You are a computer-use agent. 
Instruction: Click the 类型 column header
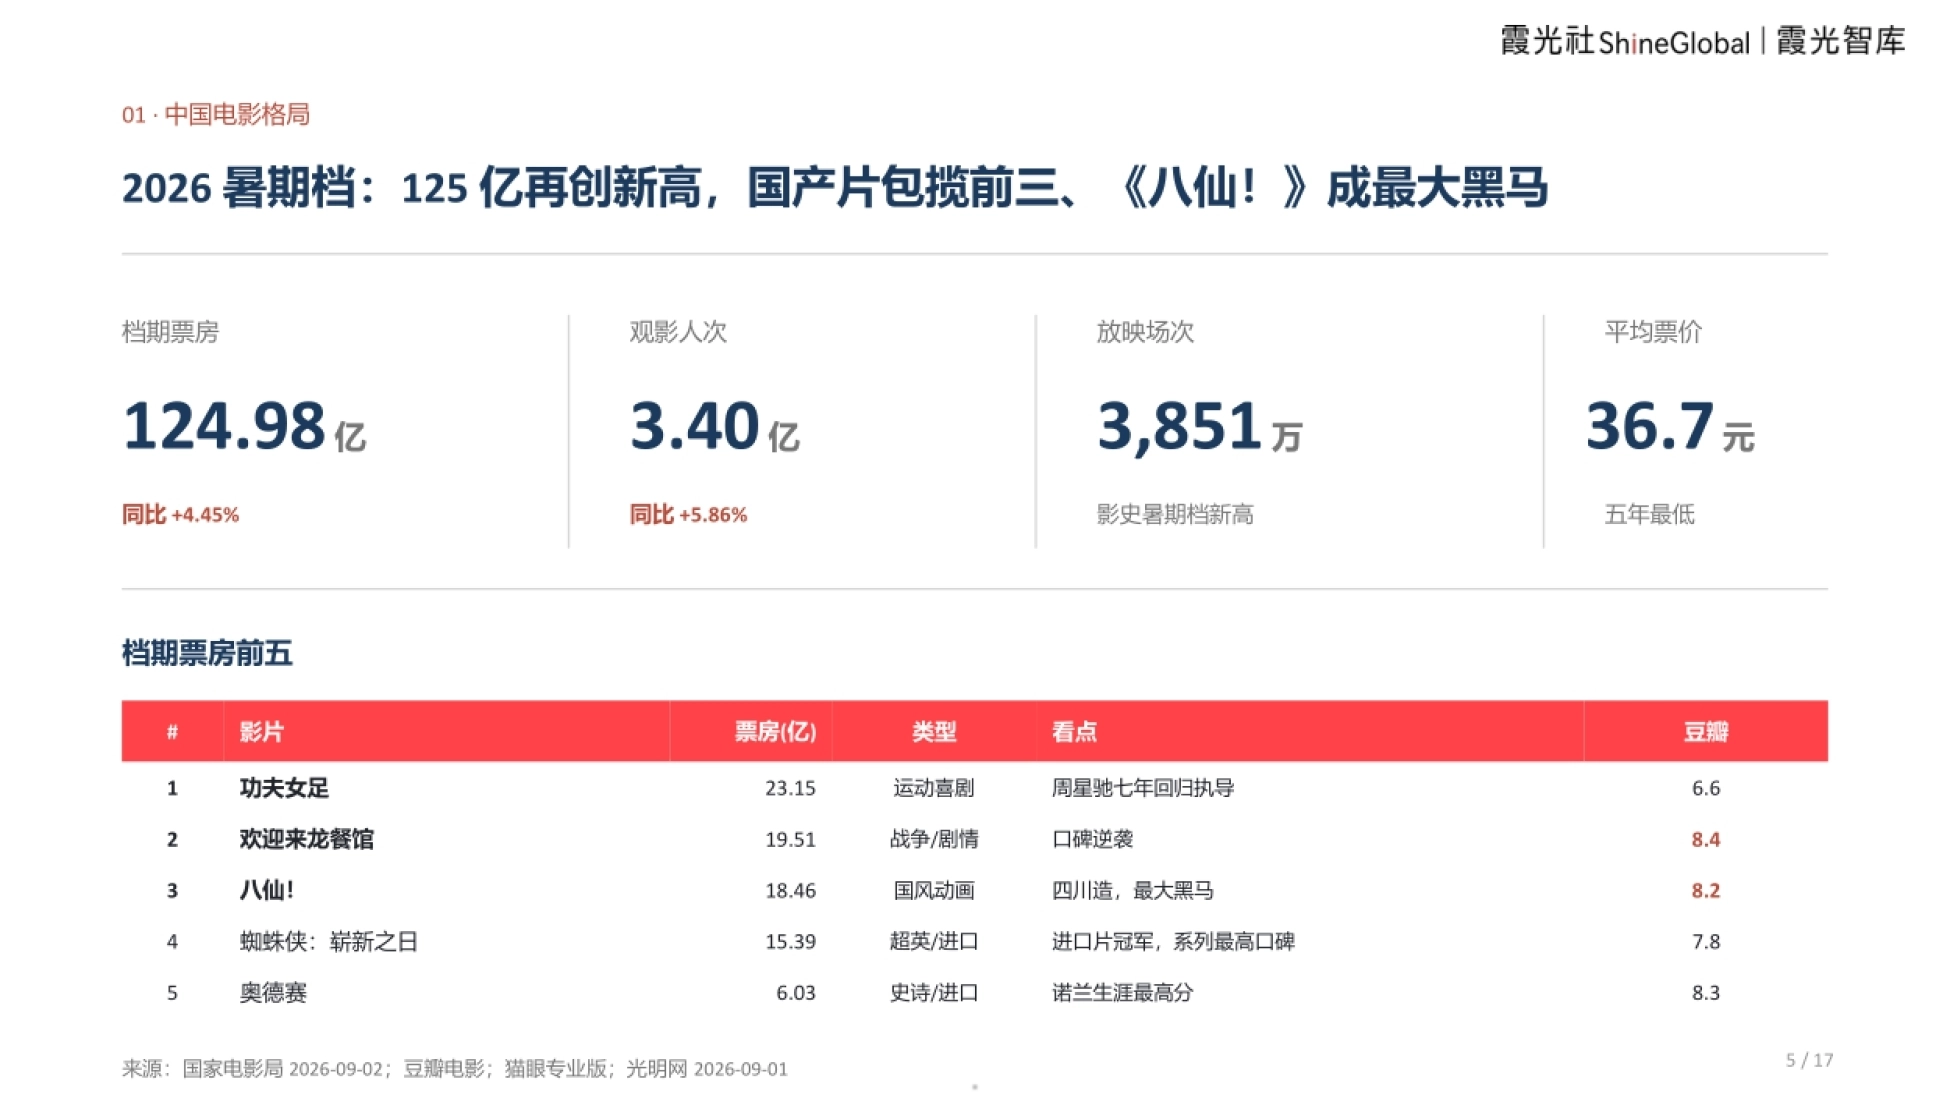point(934,732)
